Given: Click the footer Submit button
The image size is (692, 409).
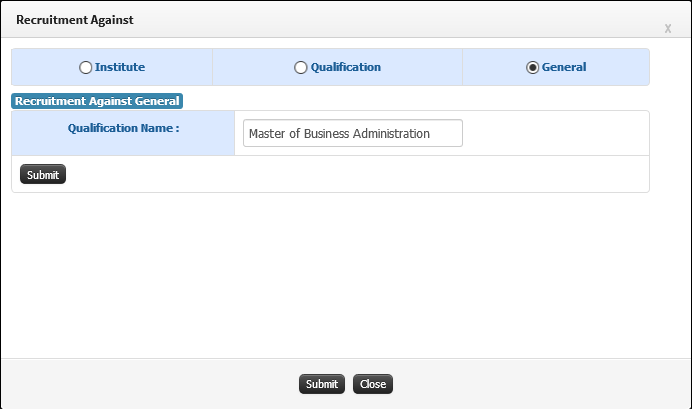Looking at the screenshot, I should pyautogui.click(x=322, y=384).
